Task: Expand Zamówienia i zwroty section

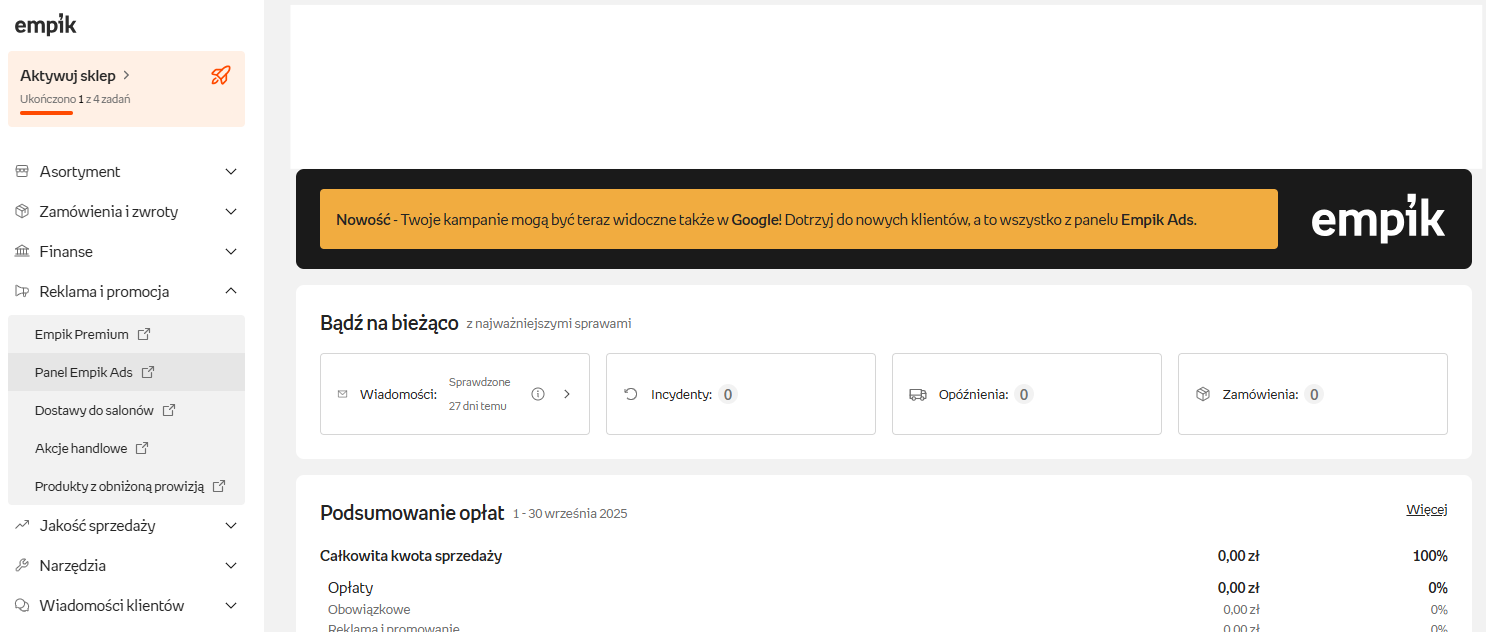Action: [231, 212]
